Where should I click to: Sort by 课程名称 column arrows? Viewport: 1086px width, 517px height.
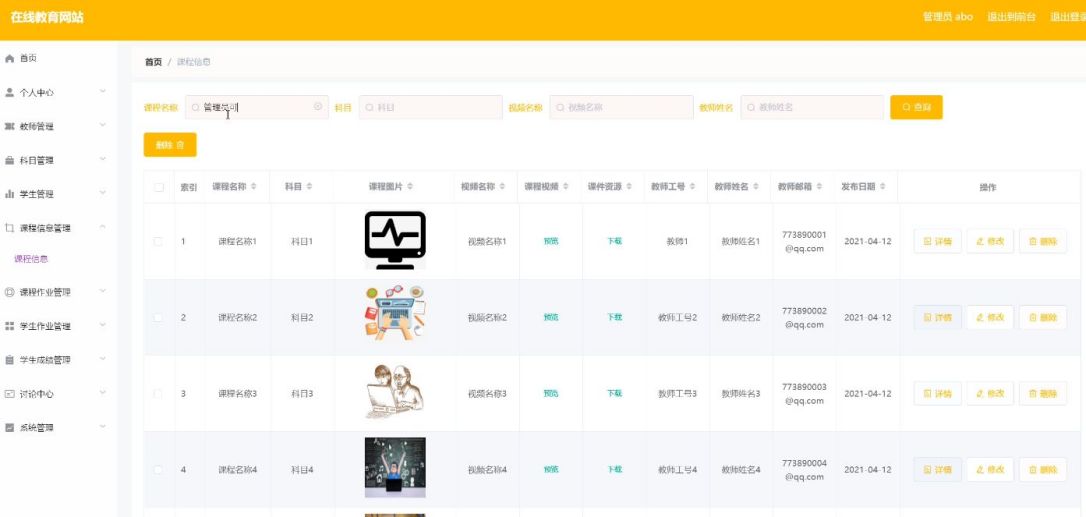253,187
